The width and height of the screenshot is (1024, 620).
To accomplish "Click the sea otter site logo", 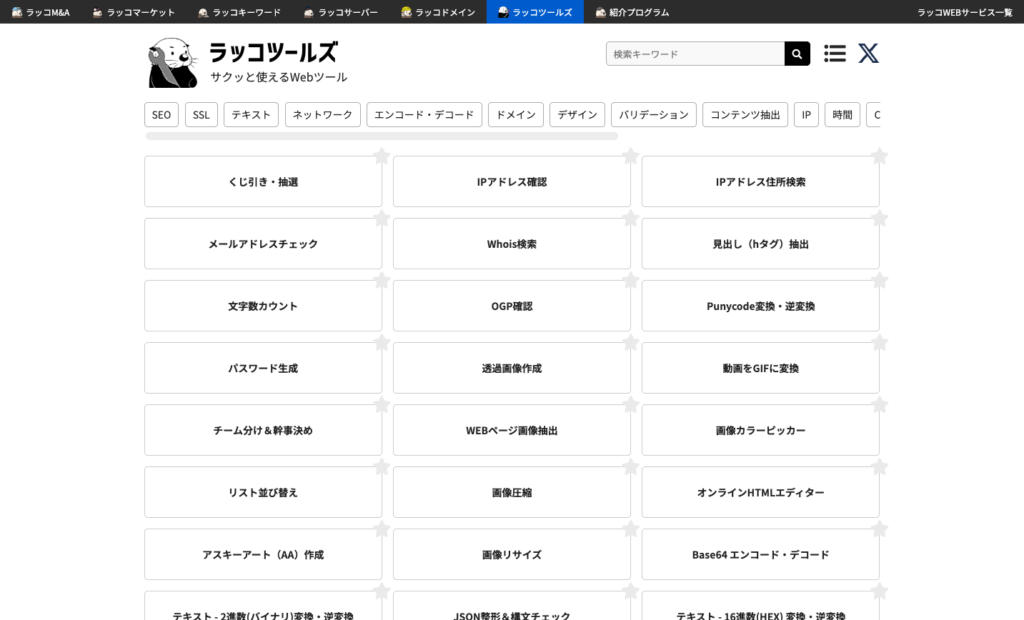I will tap(172, 62).
